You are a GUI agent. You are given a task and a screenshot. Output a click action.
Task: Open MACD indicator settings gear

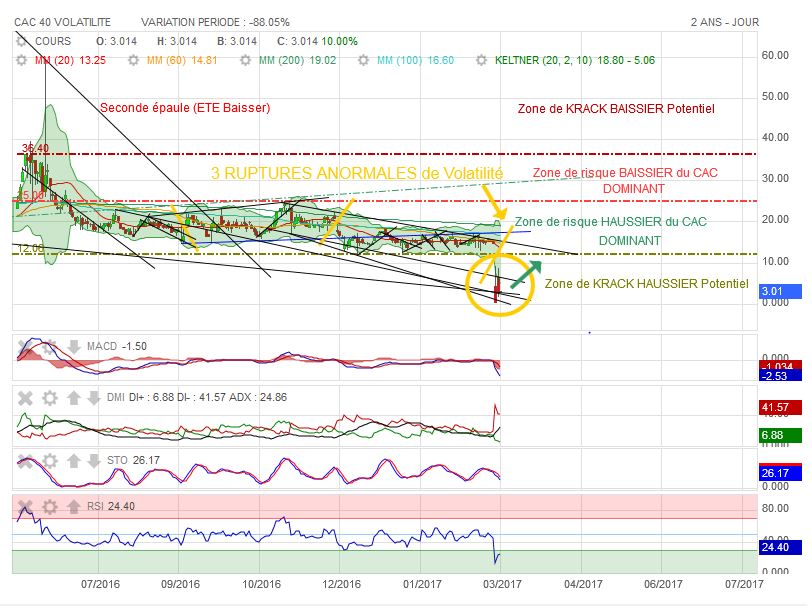point(49,346)
